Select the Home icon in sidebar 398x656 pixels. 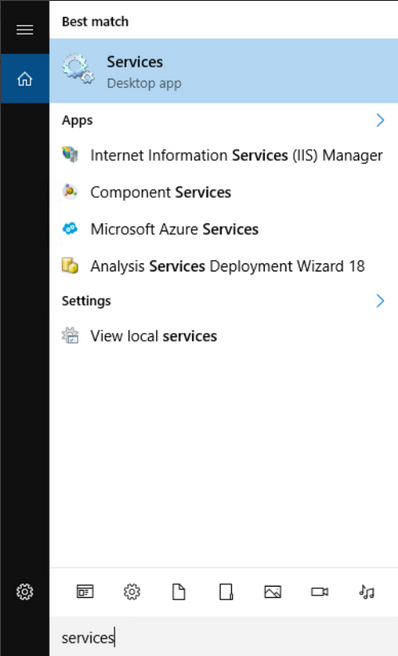tap(25, 78)
